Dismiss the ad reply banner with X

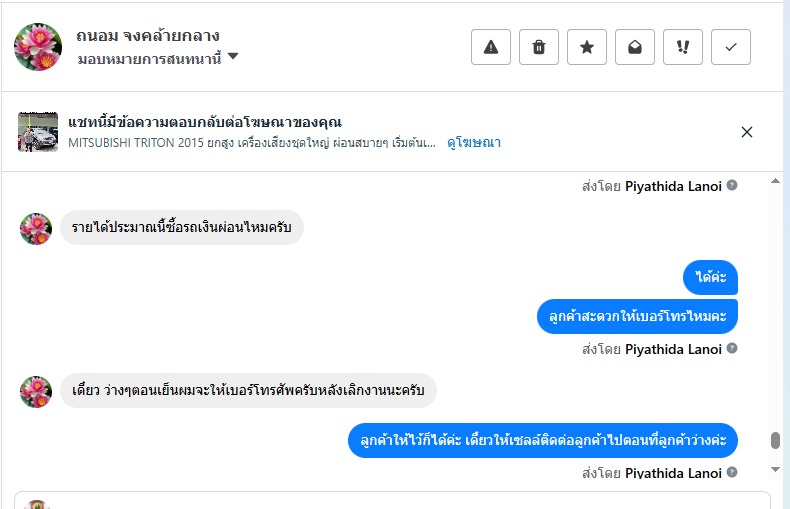pos(746,132)
